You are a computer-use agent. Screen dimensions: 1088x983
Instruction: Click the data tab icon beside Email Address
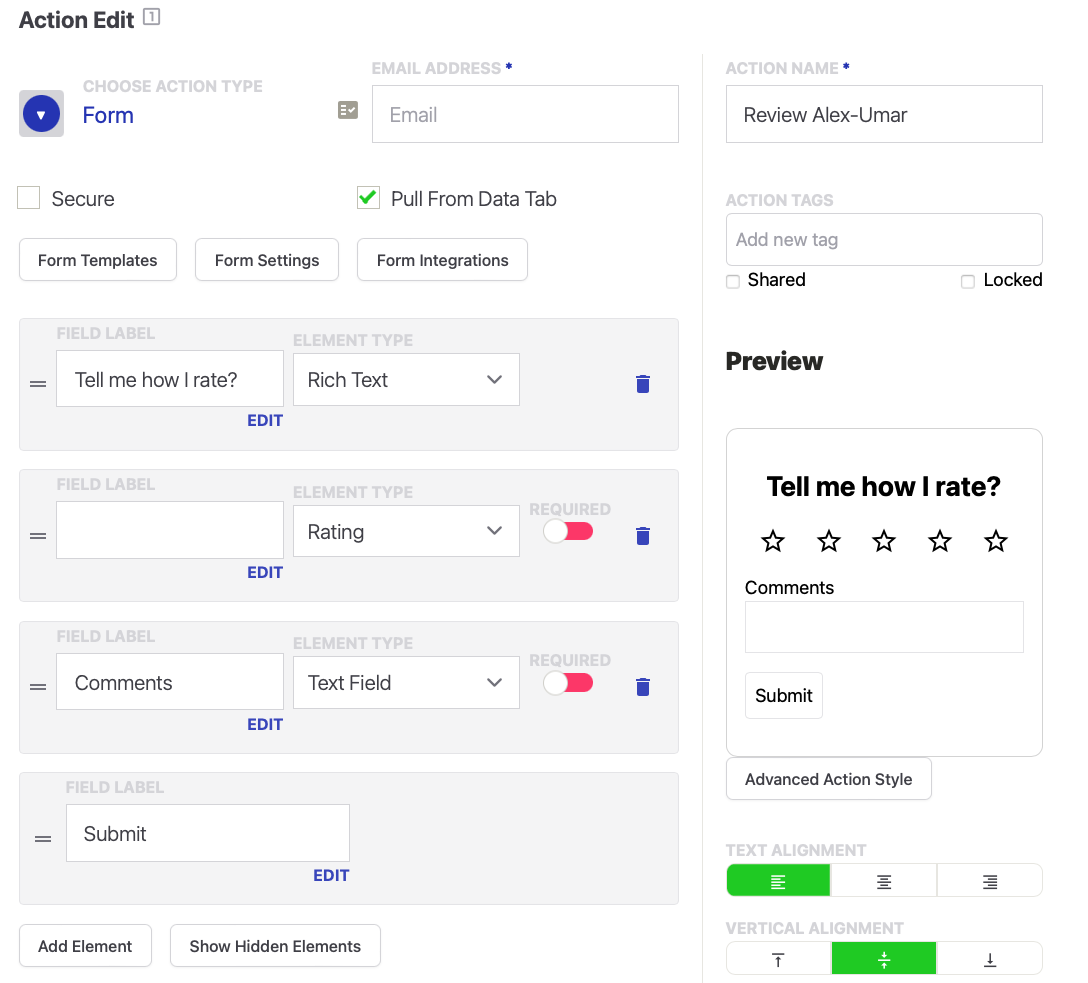348,110
